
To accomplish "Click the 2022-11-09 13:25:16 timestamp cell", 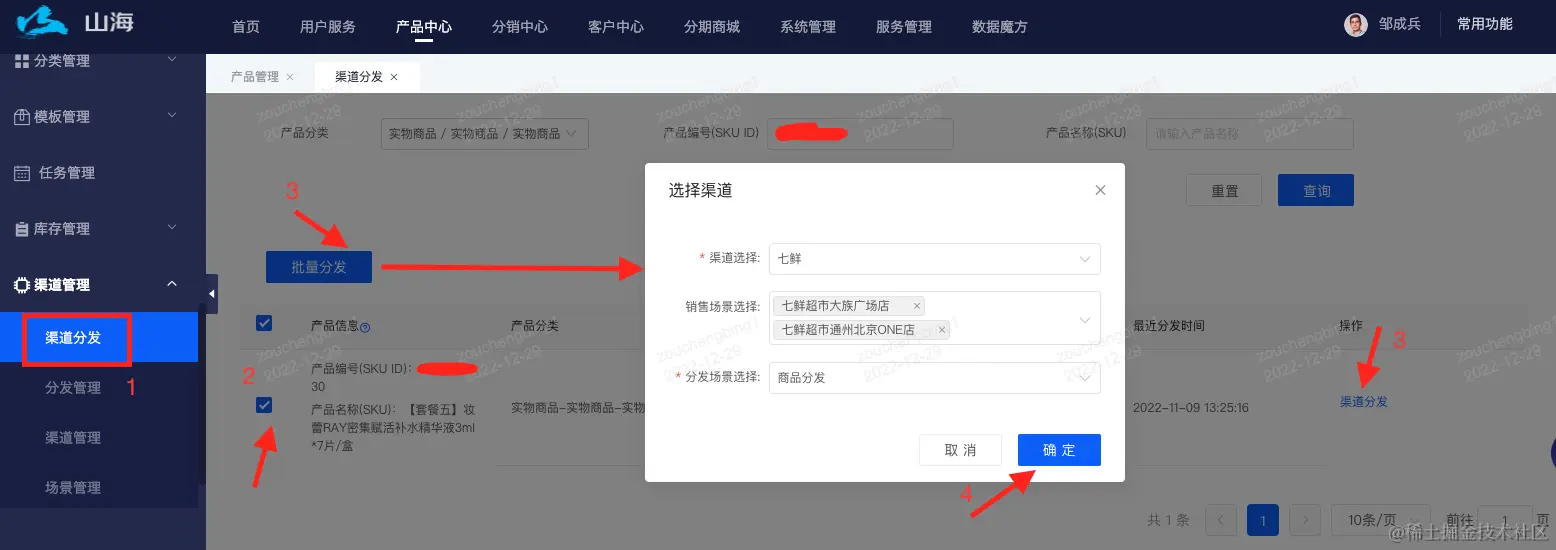I will [1190, 408].
